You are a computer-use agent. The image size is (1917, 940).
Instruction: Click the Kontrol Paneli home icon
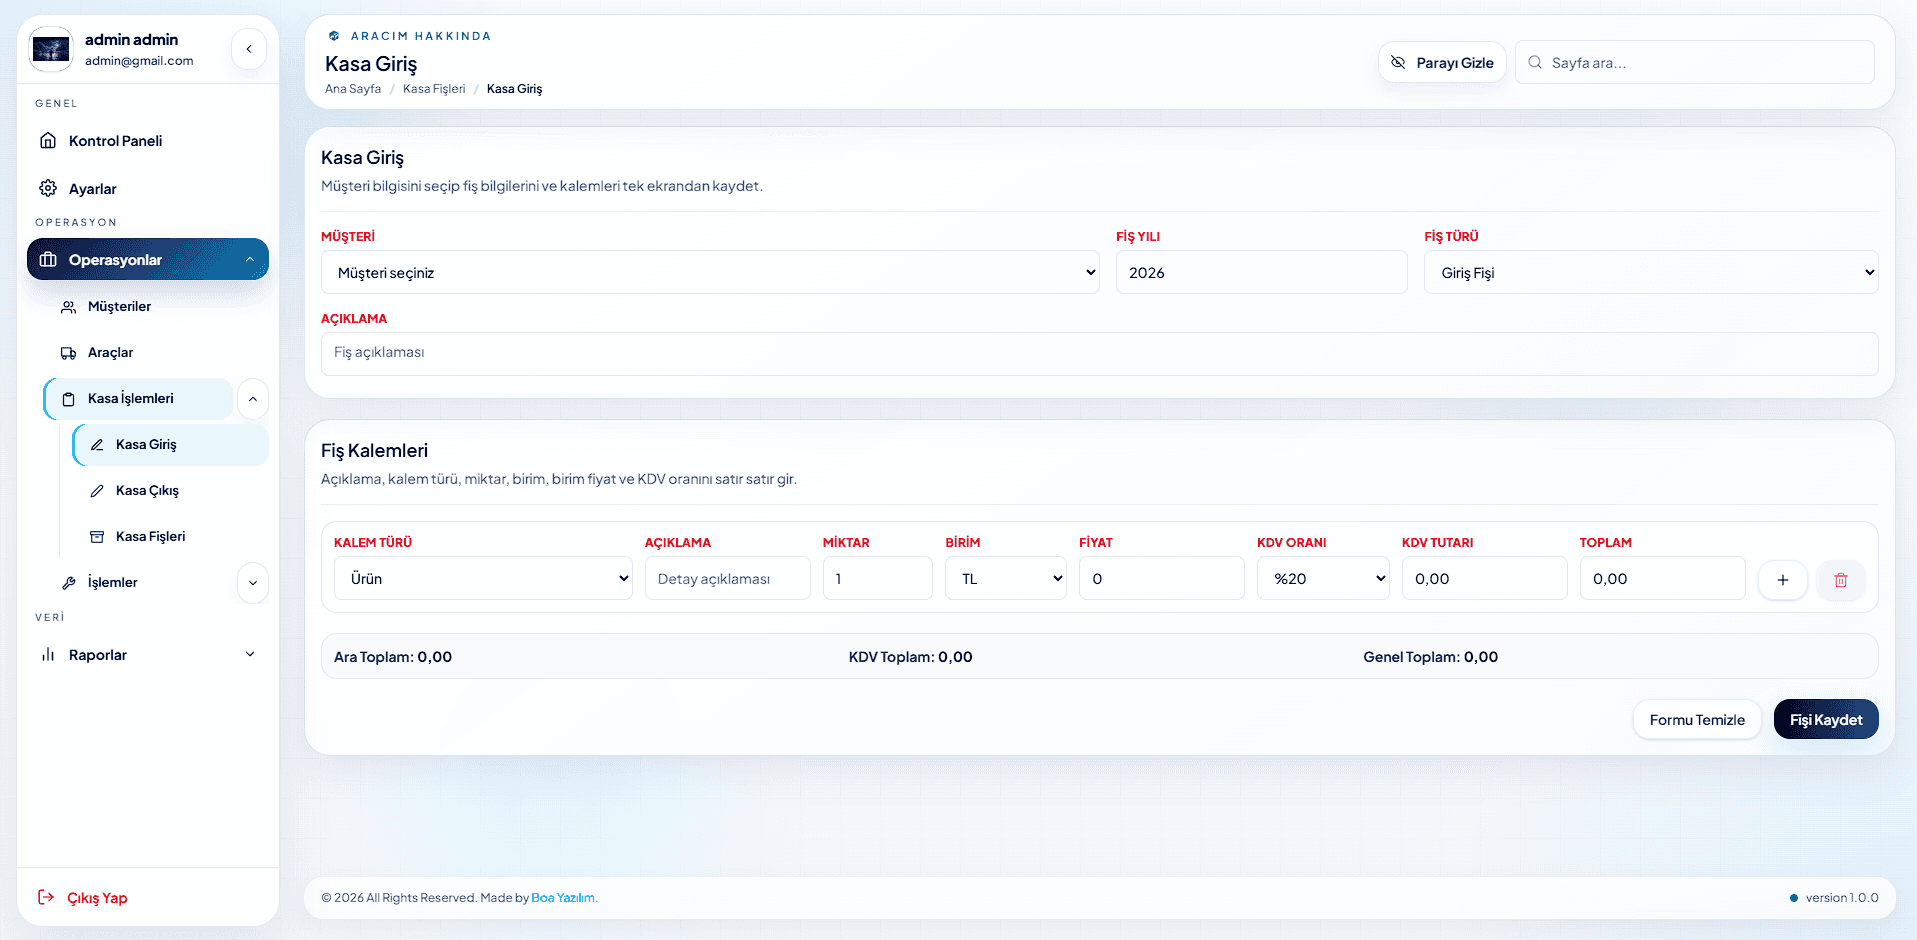[48, 141]
